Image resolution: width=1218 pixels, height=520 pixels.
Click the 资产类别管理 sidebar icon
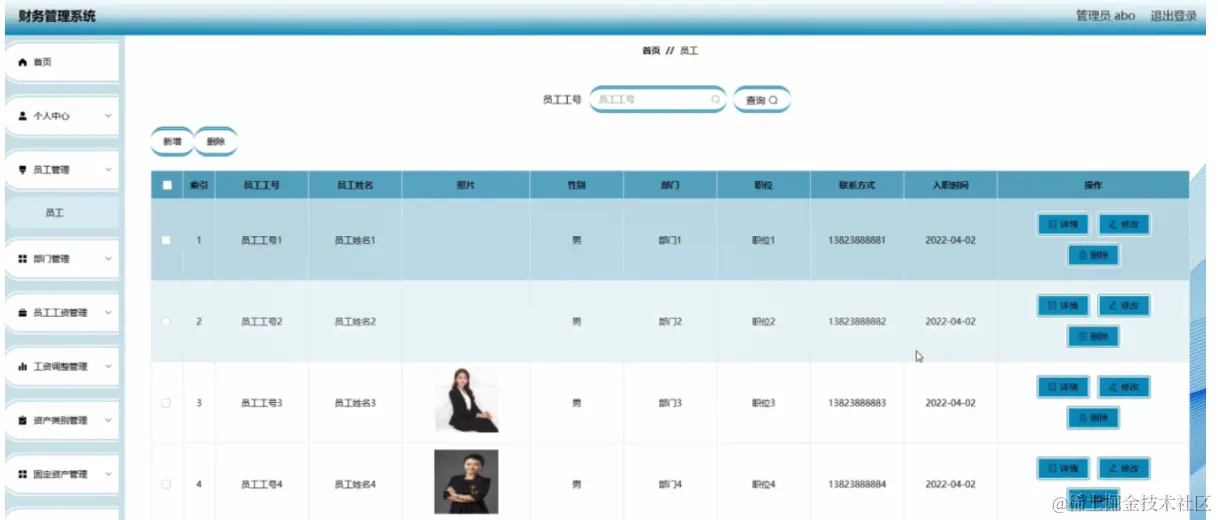click(x=22, y=421)
